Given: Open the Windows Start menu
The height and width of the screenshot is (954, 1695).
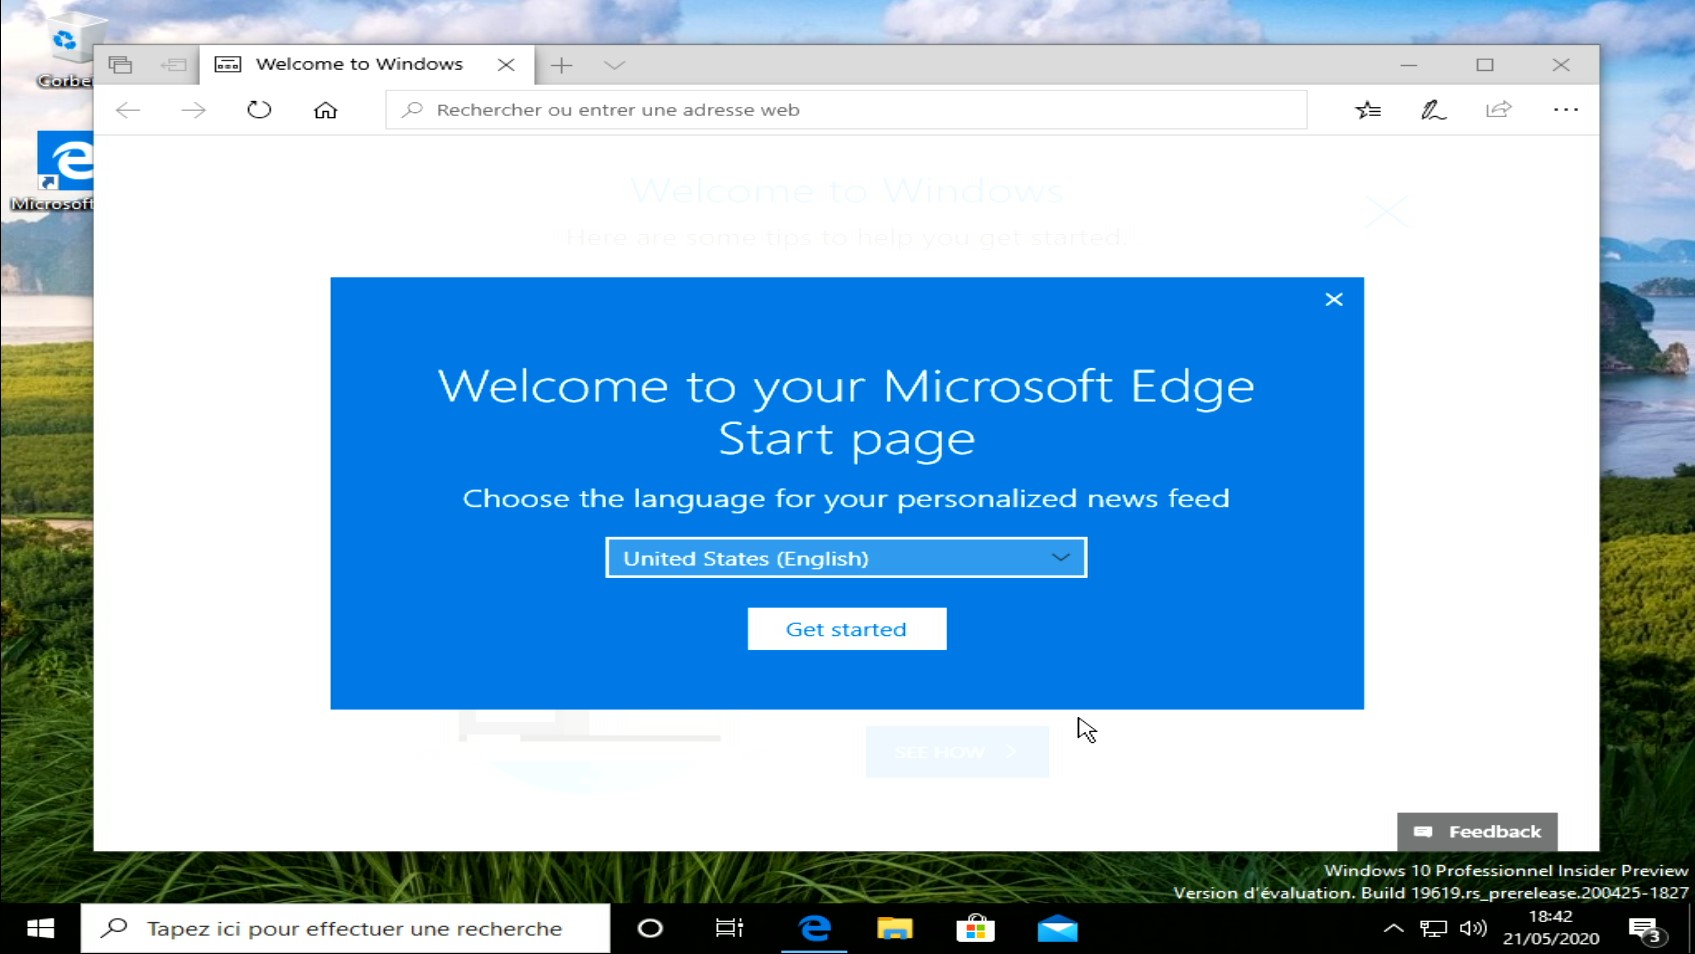Looking at the screenshot, I should [x=40, y=929].
